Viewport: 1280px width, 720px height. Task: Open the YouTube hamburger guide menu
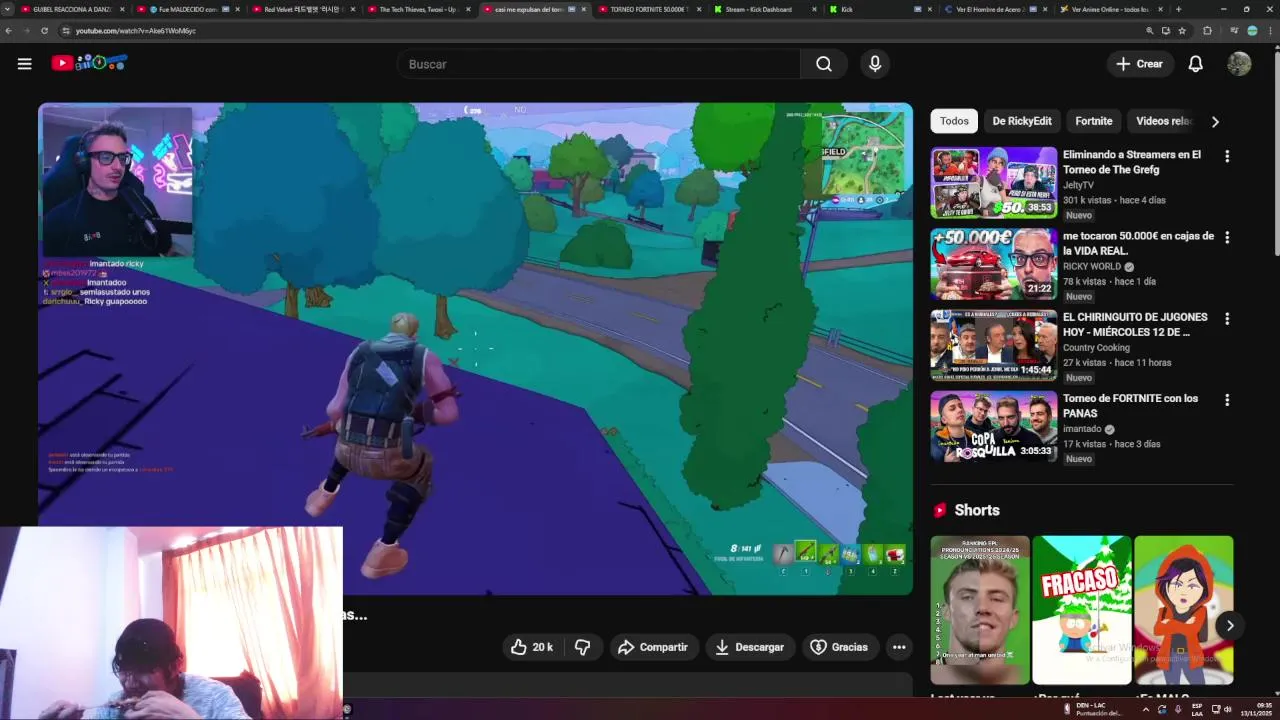[24, 64]
